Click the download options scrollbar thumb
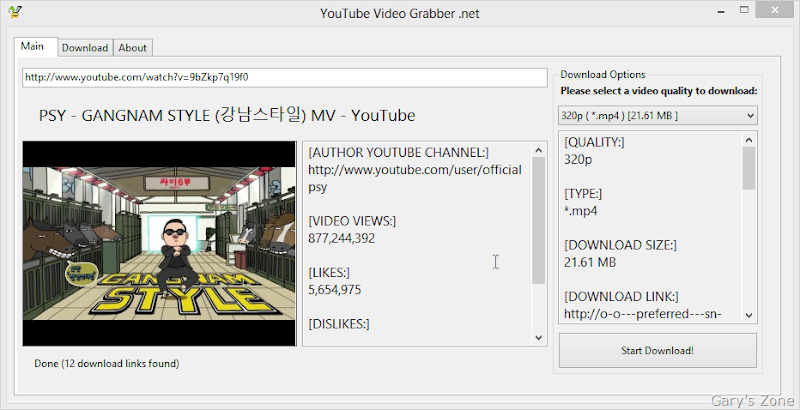This screenshot has height=410, width=800. (749, 168)
